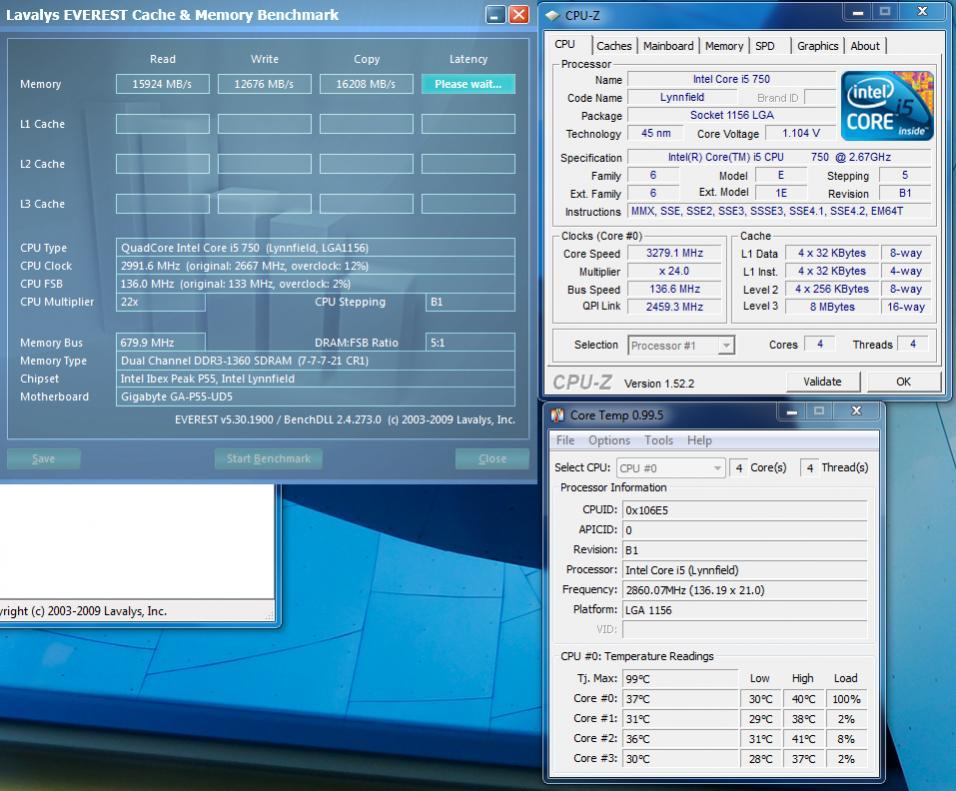Image resolution: width=956 pixels, height=791 pixels.
Task: Open the File menu in Core Temp
Action: tap(565, 440)
